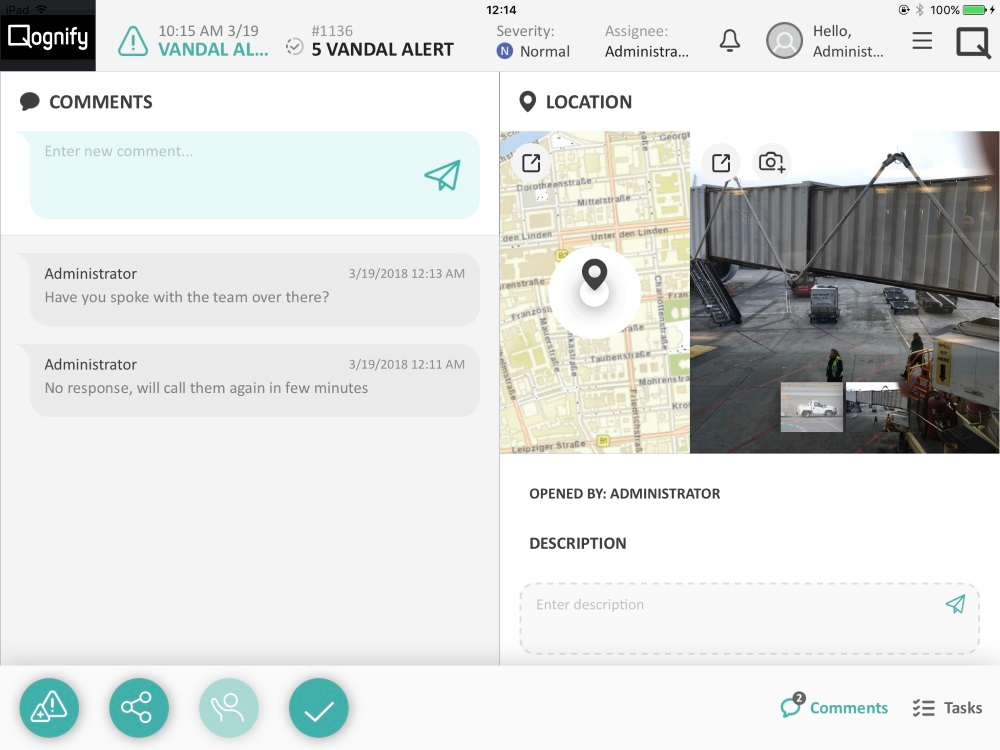Viewport: 1000px width, 750px height.
Task: Open search via the magnifier icon
Action: (x=971, y=43)
